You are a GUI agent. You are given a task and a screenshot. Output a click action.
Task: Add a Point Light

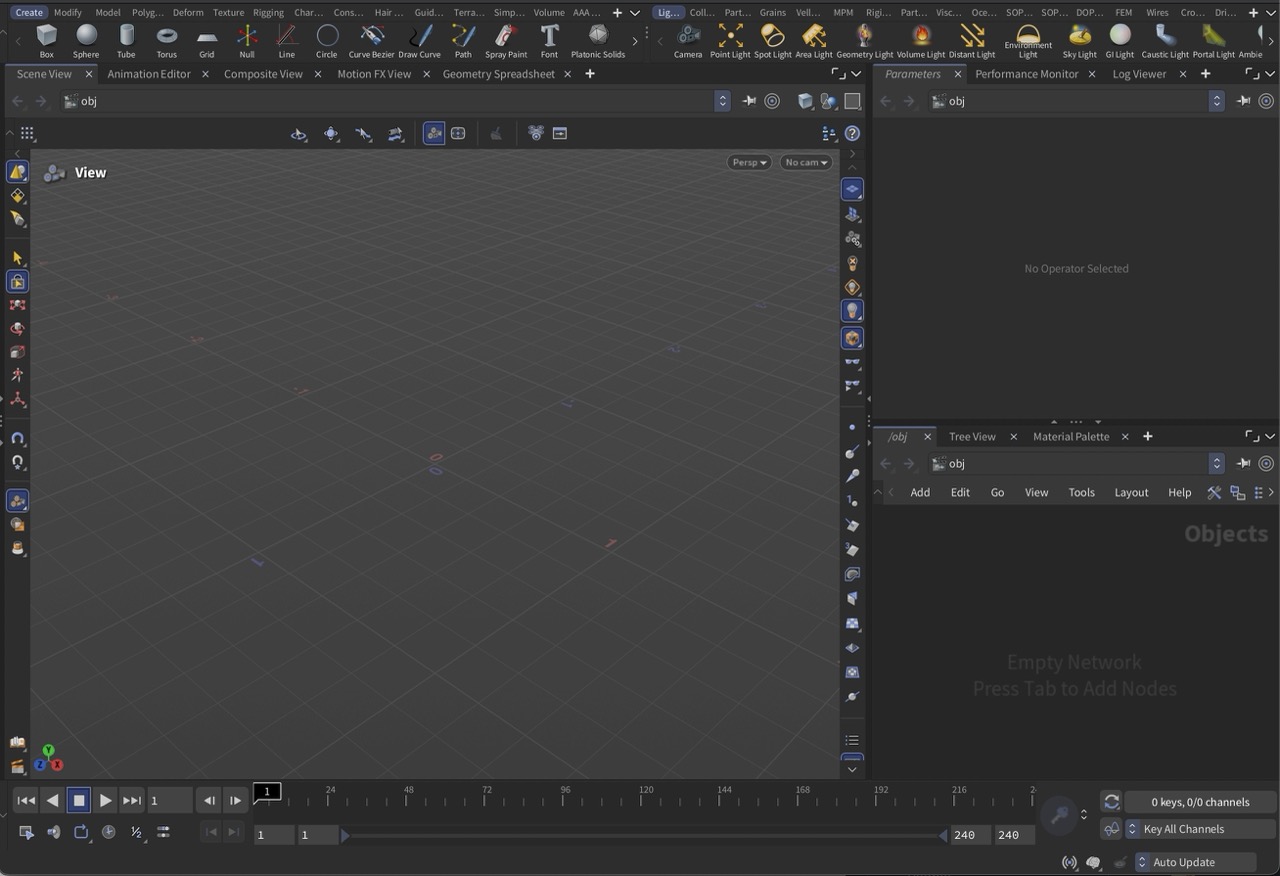click(730, 41)
